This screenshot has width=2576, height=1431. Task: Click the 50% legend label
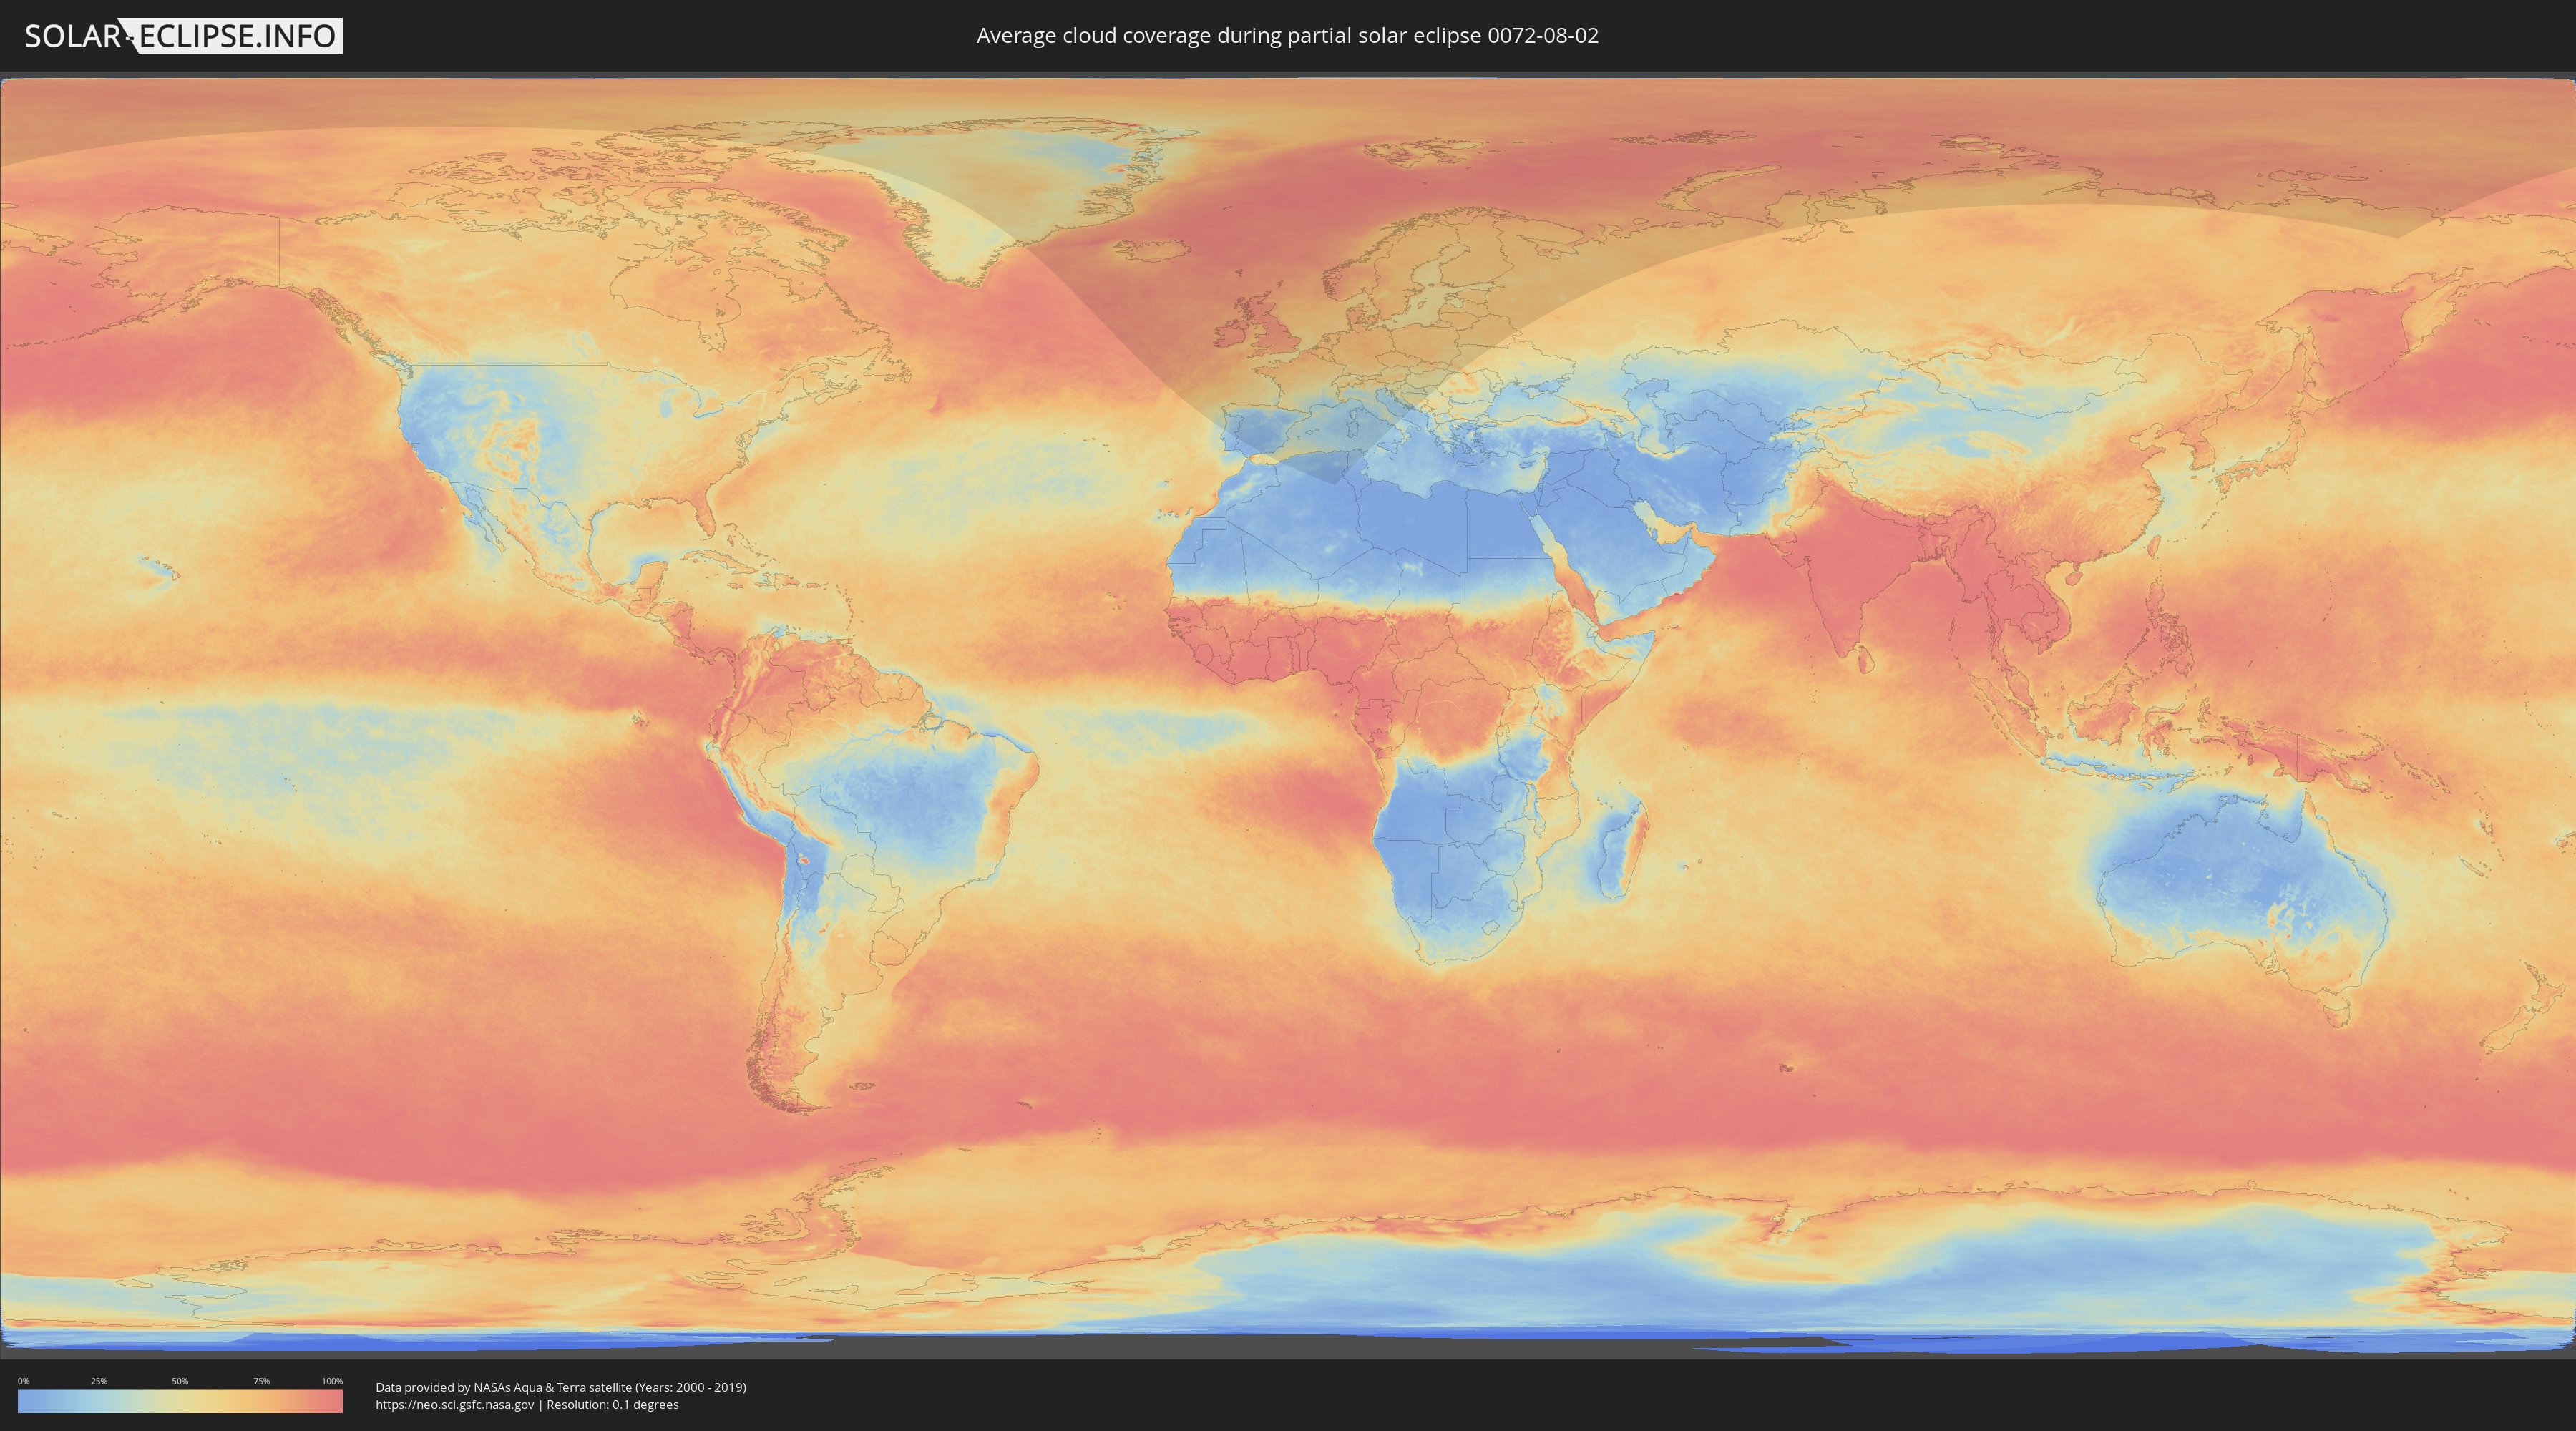coord(180,1381)
